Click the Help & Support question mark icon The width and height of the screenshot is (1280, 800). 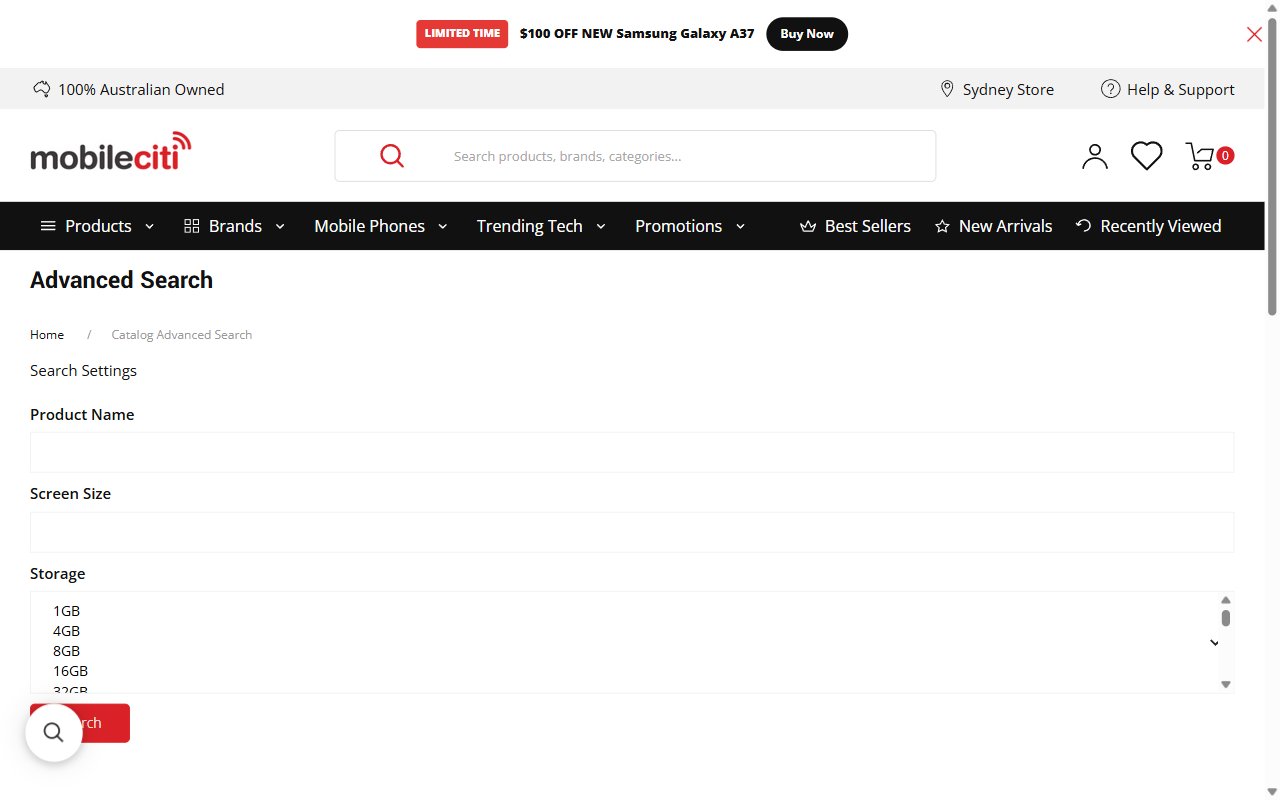(1110, 89)
